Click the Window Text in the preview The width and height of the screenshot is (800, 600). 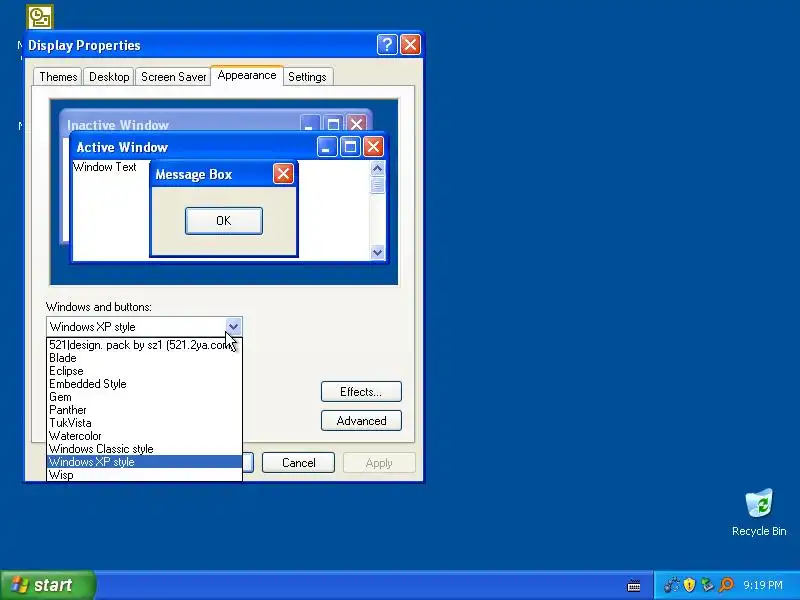(105, 167)
